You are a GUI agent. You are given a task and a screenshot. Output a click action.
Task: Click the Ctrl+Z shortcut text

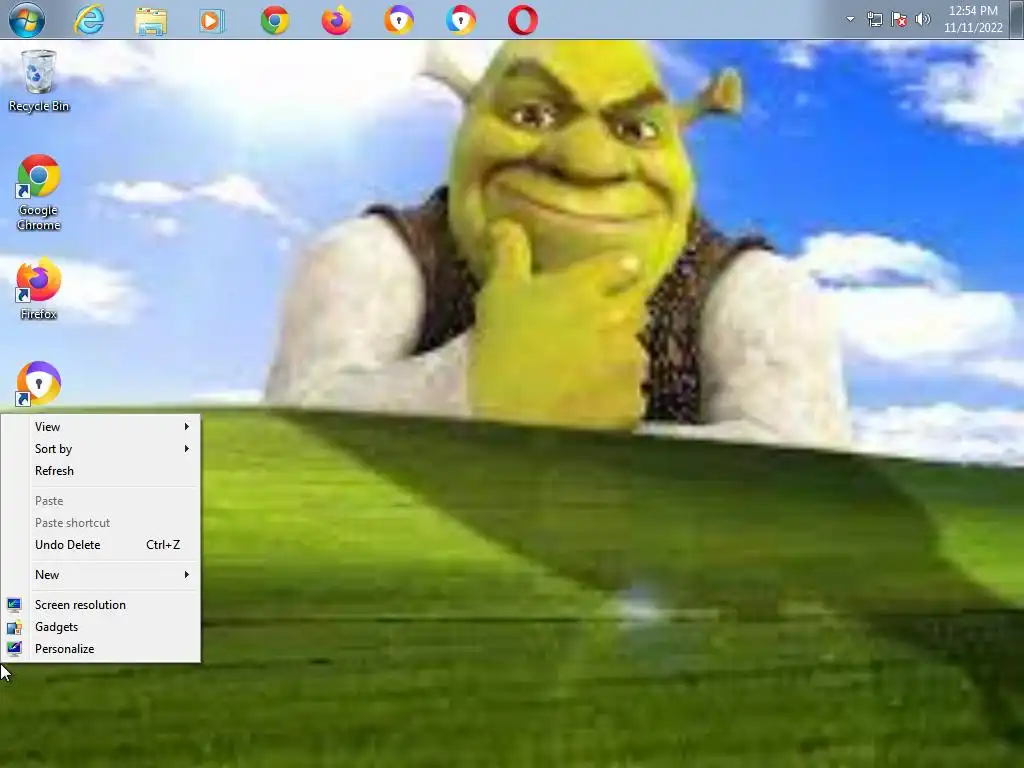163,545
